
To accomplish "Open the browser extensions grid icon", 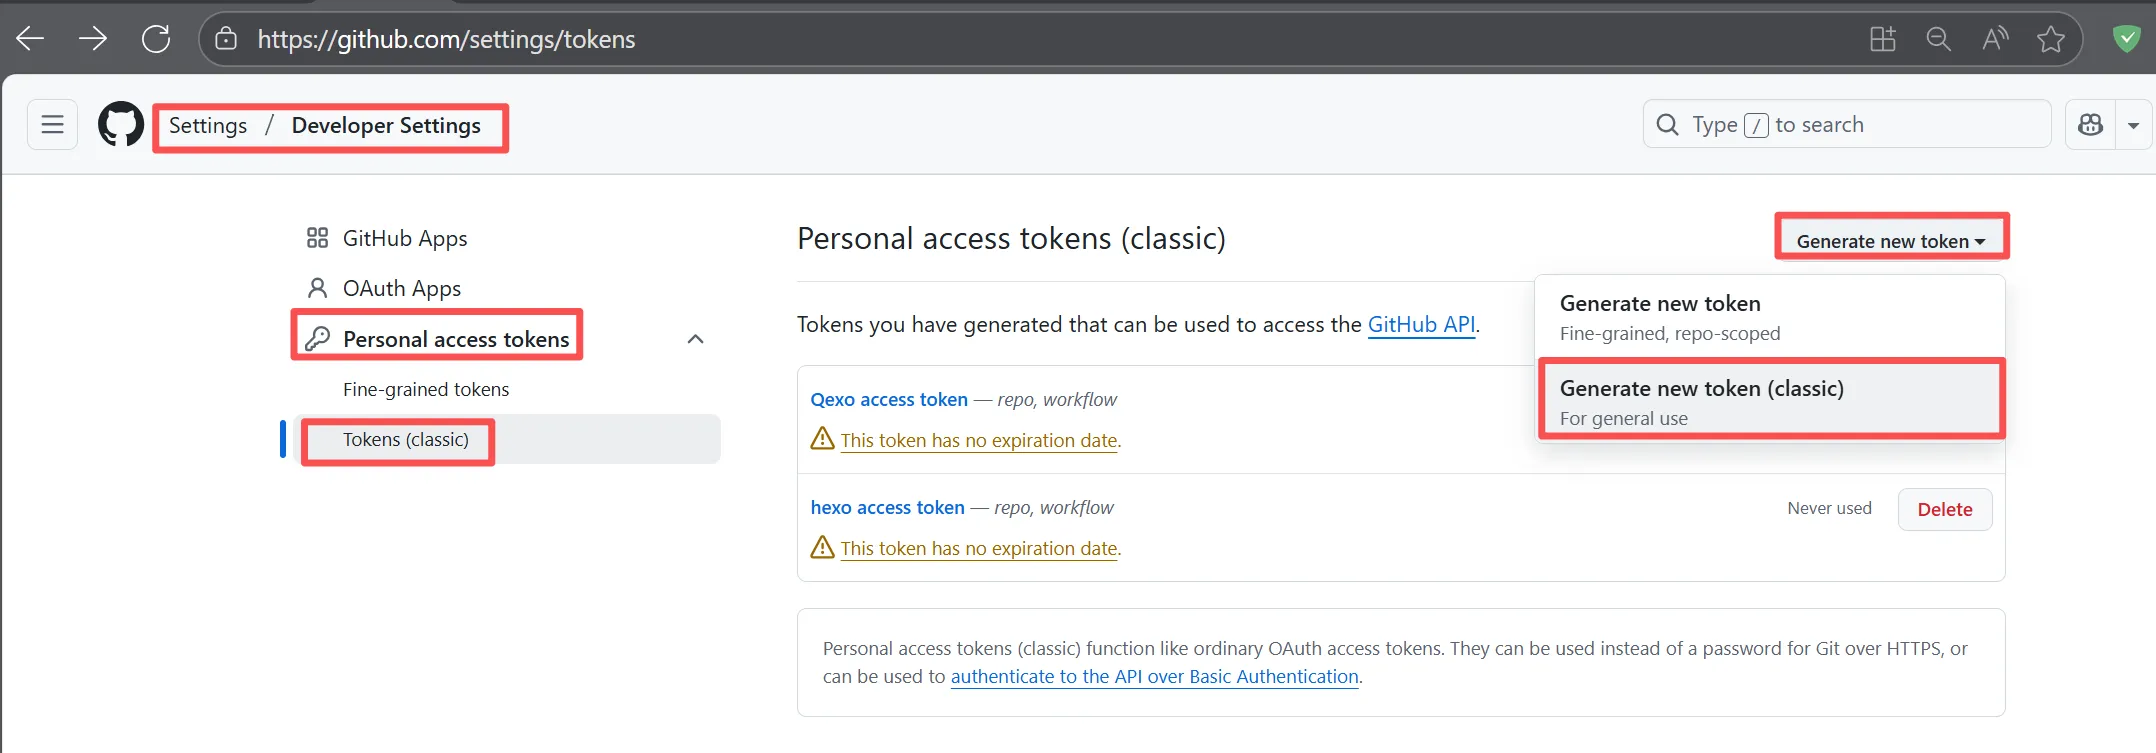I will [1883, 39].
